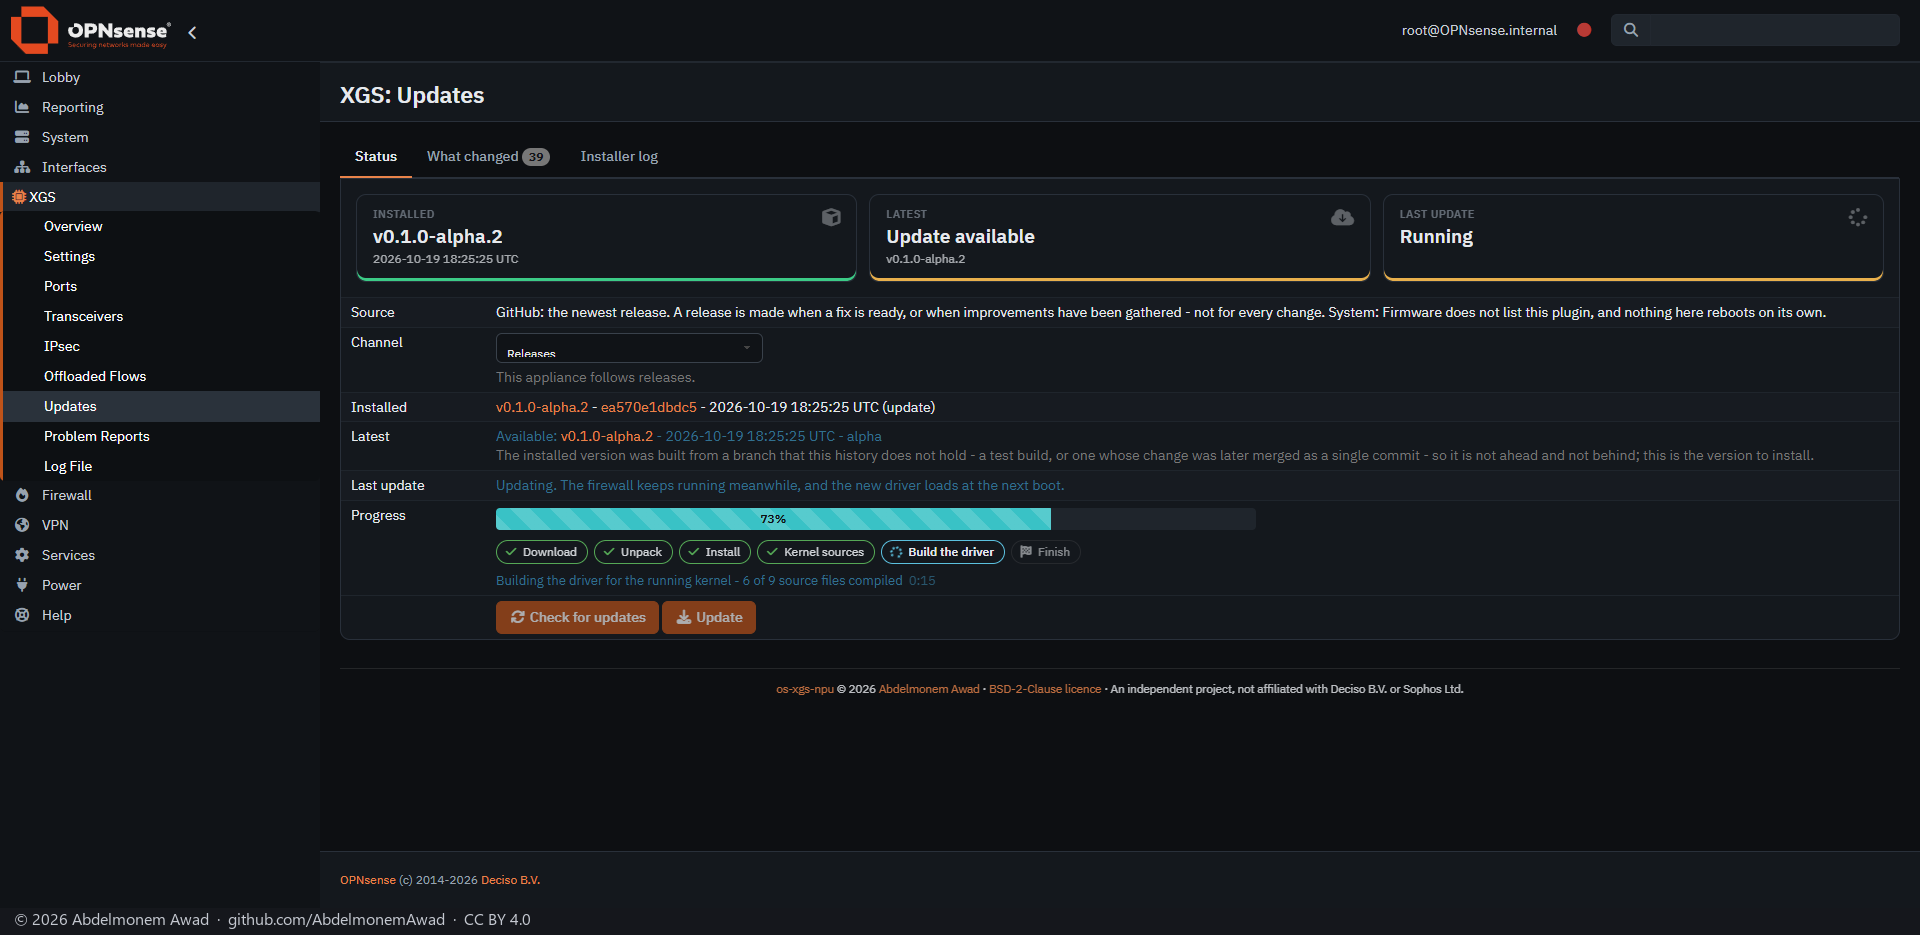Click the Reporting chart icon
1920x935 pixels.
pos(22,107)
